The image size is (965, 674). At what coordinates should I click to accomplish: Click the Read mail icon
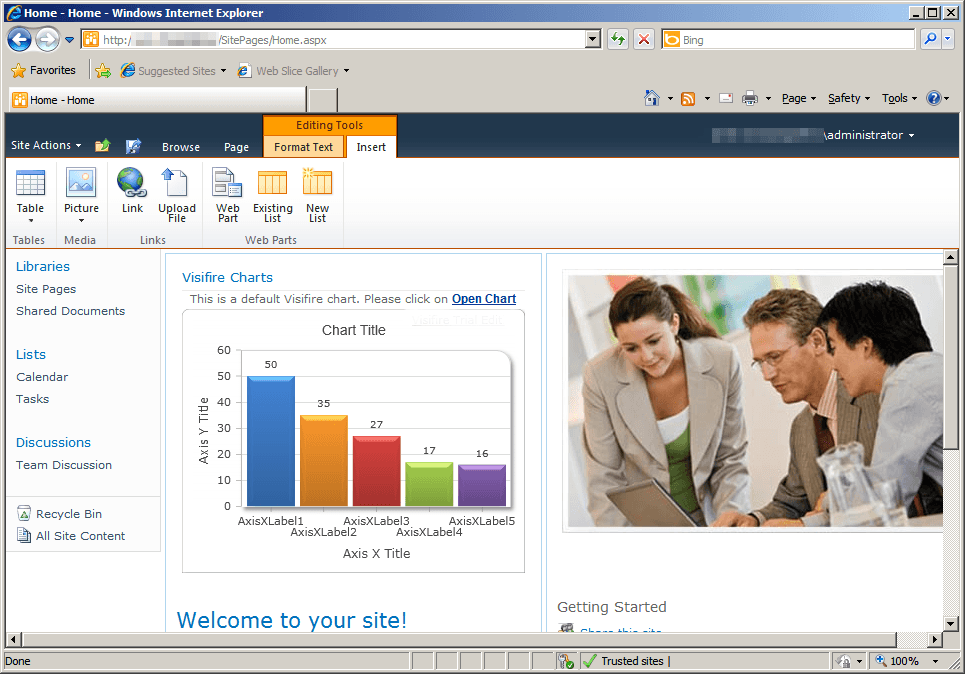pos(726,98)
